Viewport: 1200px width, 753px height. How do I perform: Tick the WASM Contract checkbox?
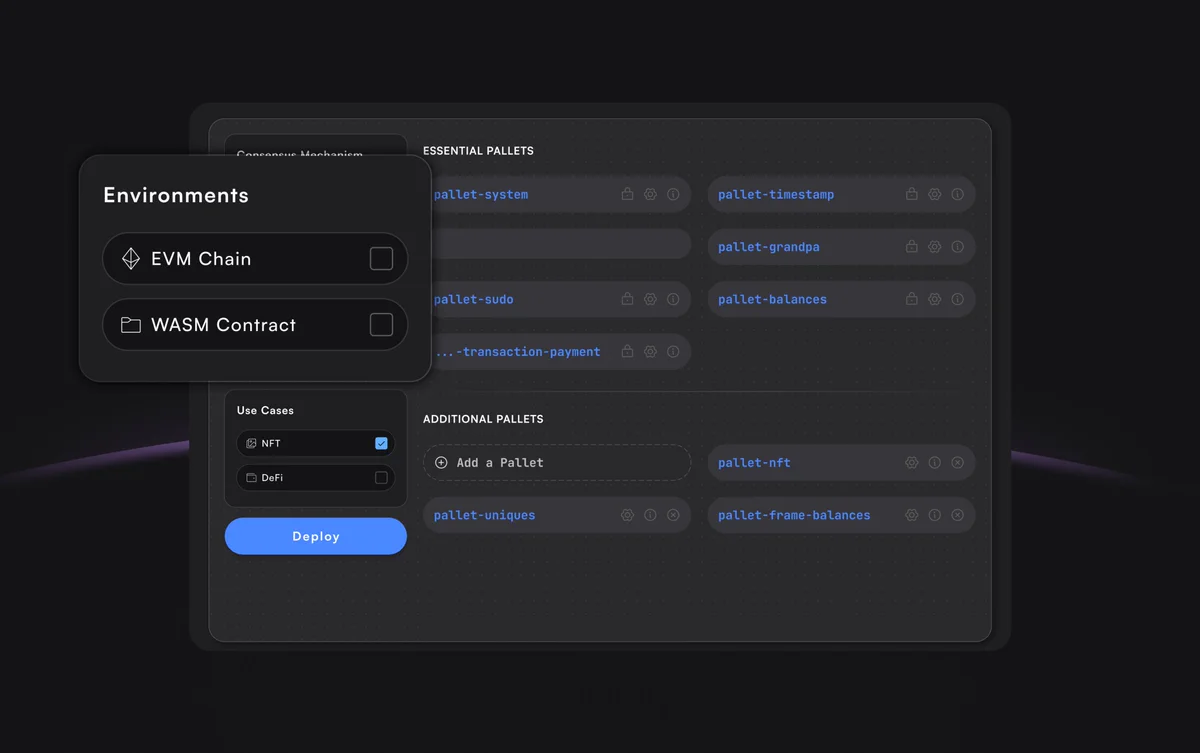pyautogui.click(x=381, y=325)
